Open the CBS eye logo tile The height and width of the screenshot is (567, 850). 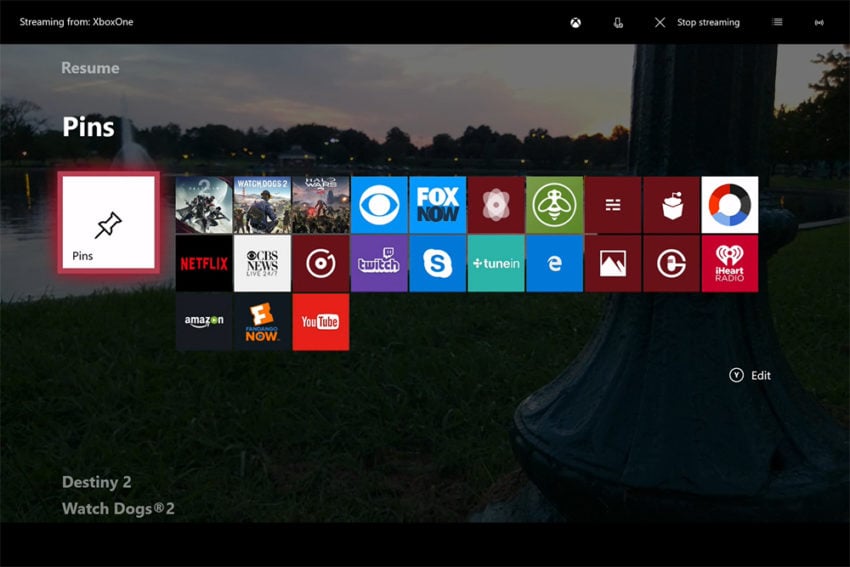(x=379, y=204)
